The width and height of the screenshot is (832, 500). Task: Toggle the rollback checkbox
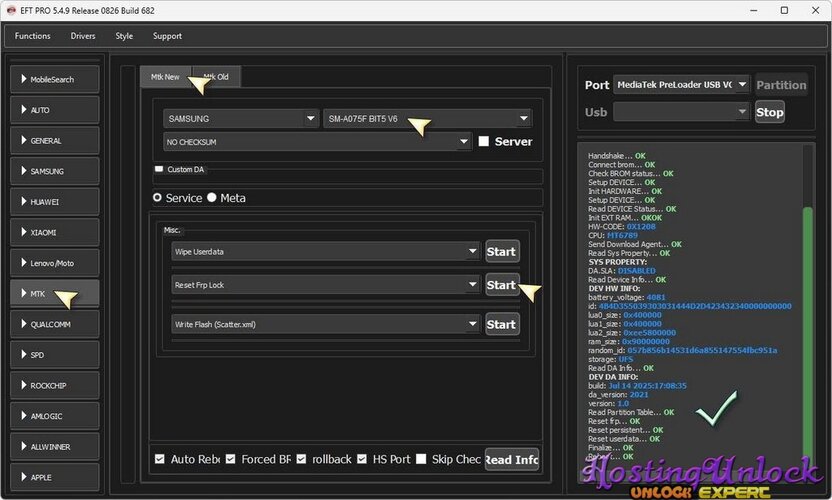point(301,459)
